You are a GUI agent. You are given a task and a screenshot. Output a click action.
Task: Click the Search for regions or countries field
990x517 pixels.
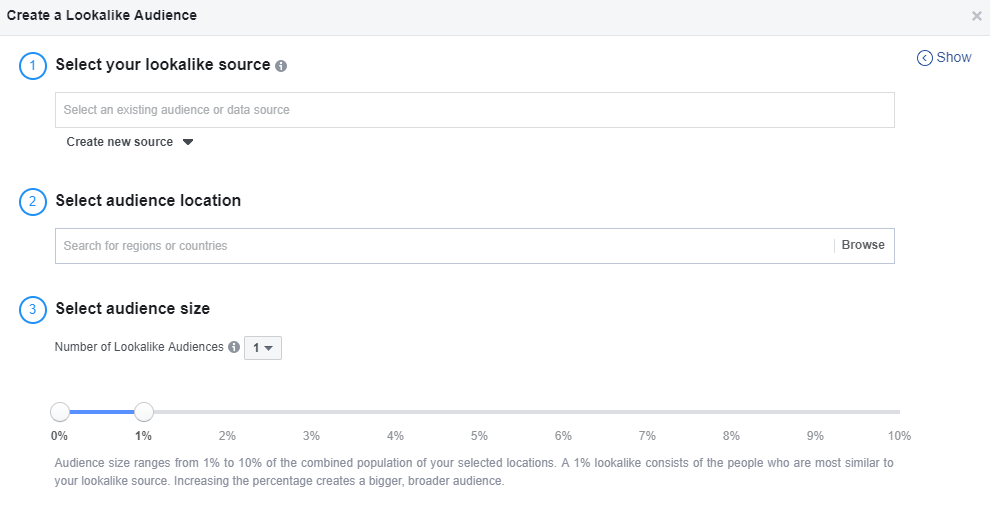coord(444,246)
